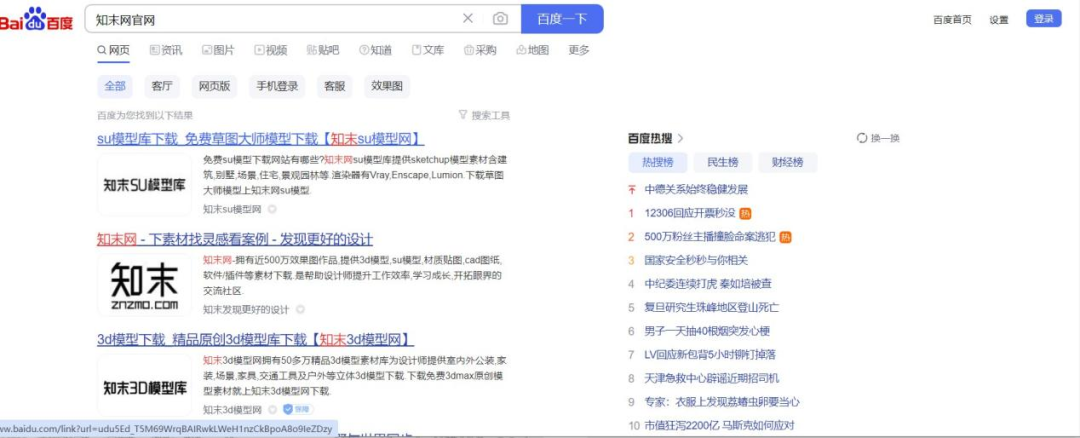This screenshot has height=438, width=1080.
Task: Open hot topic 天津急救中心辟谣近期招司机
Action: [712, 378]
